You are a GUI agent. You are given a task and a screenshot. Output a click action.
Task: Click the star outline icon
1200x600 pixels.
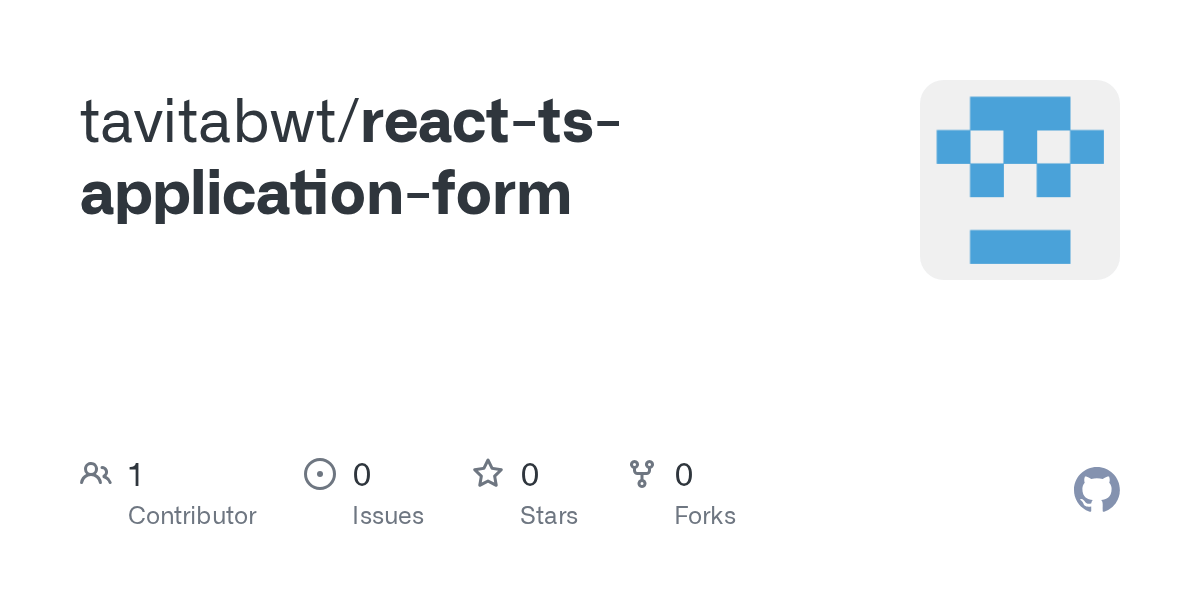(488, 474)
